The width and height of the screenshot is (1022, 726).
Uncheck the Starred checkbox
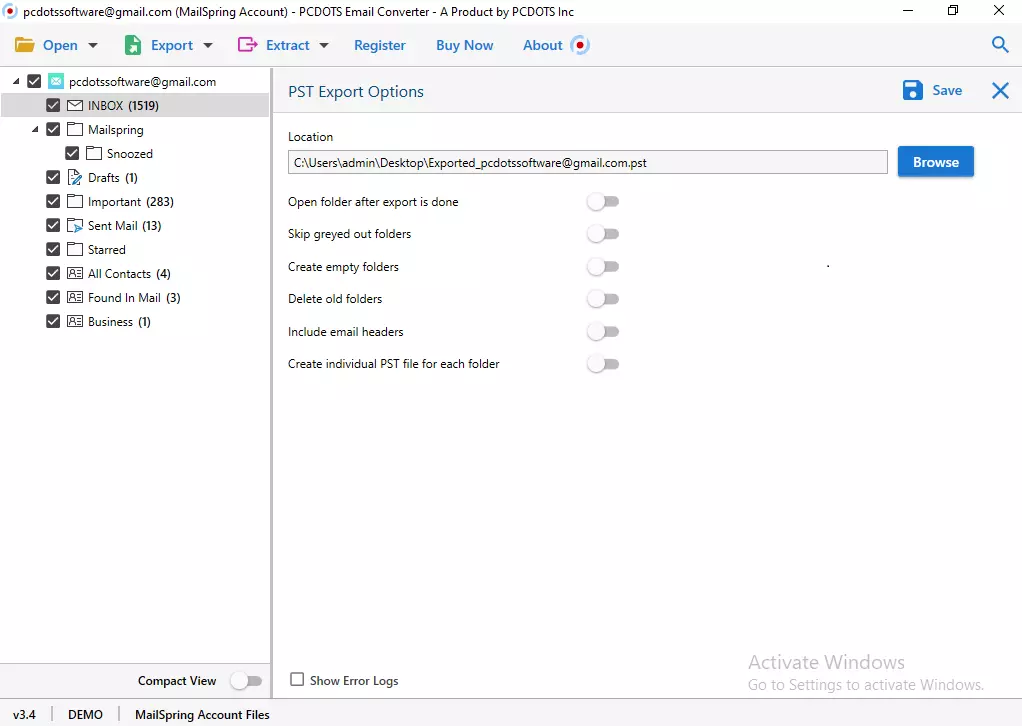pyautogui.click(x=53, y=249)
